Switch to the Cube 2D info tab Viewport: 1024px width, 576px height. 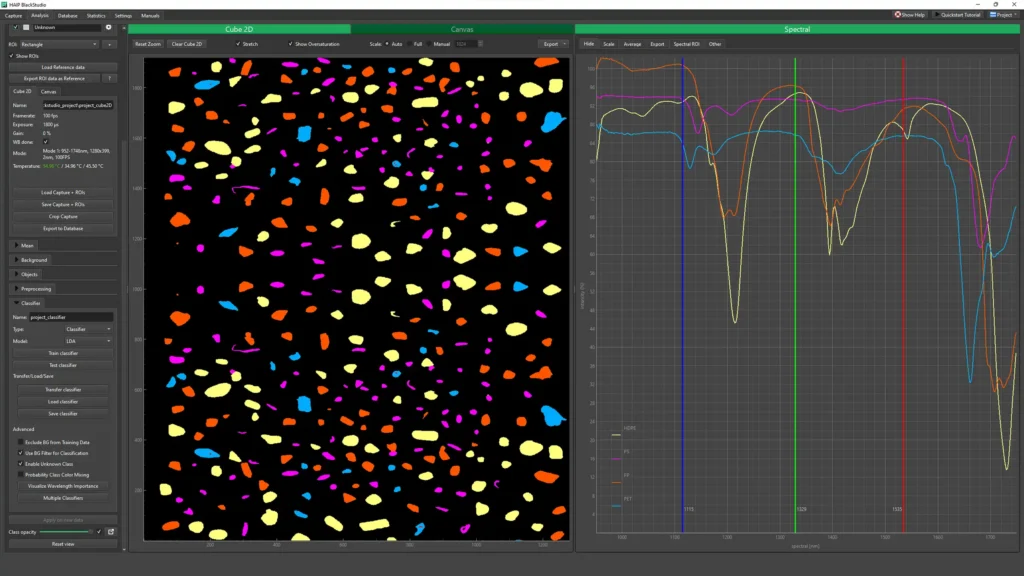(x=22, y=91)
